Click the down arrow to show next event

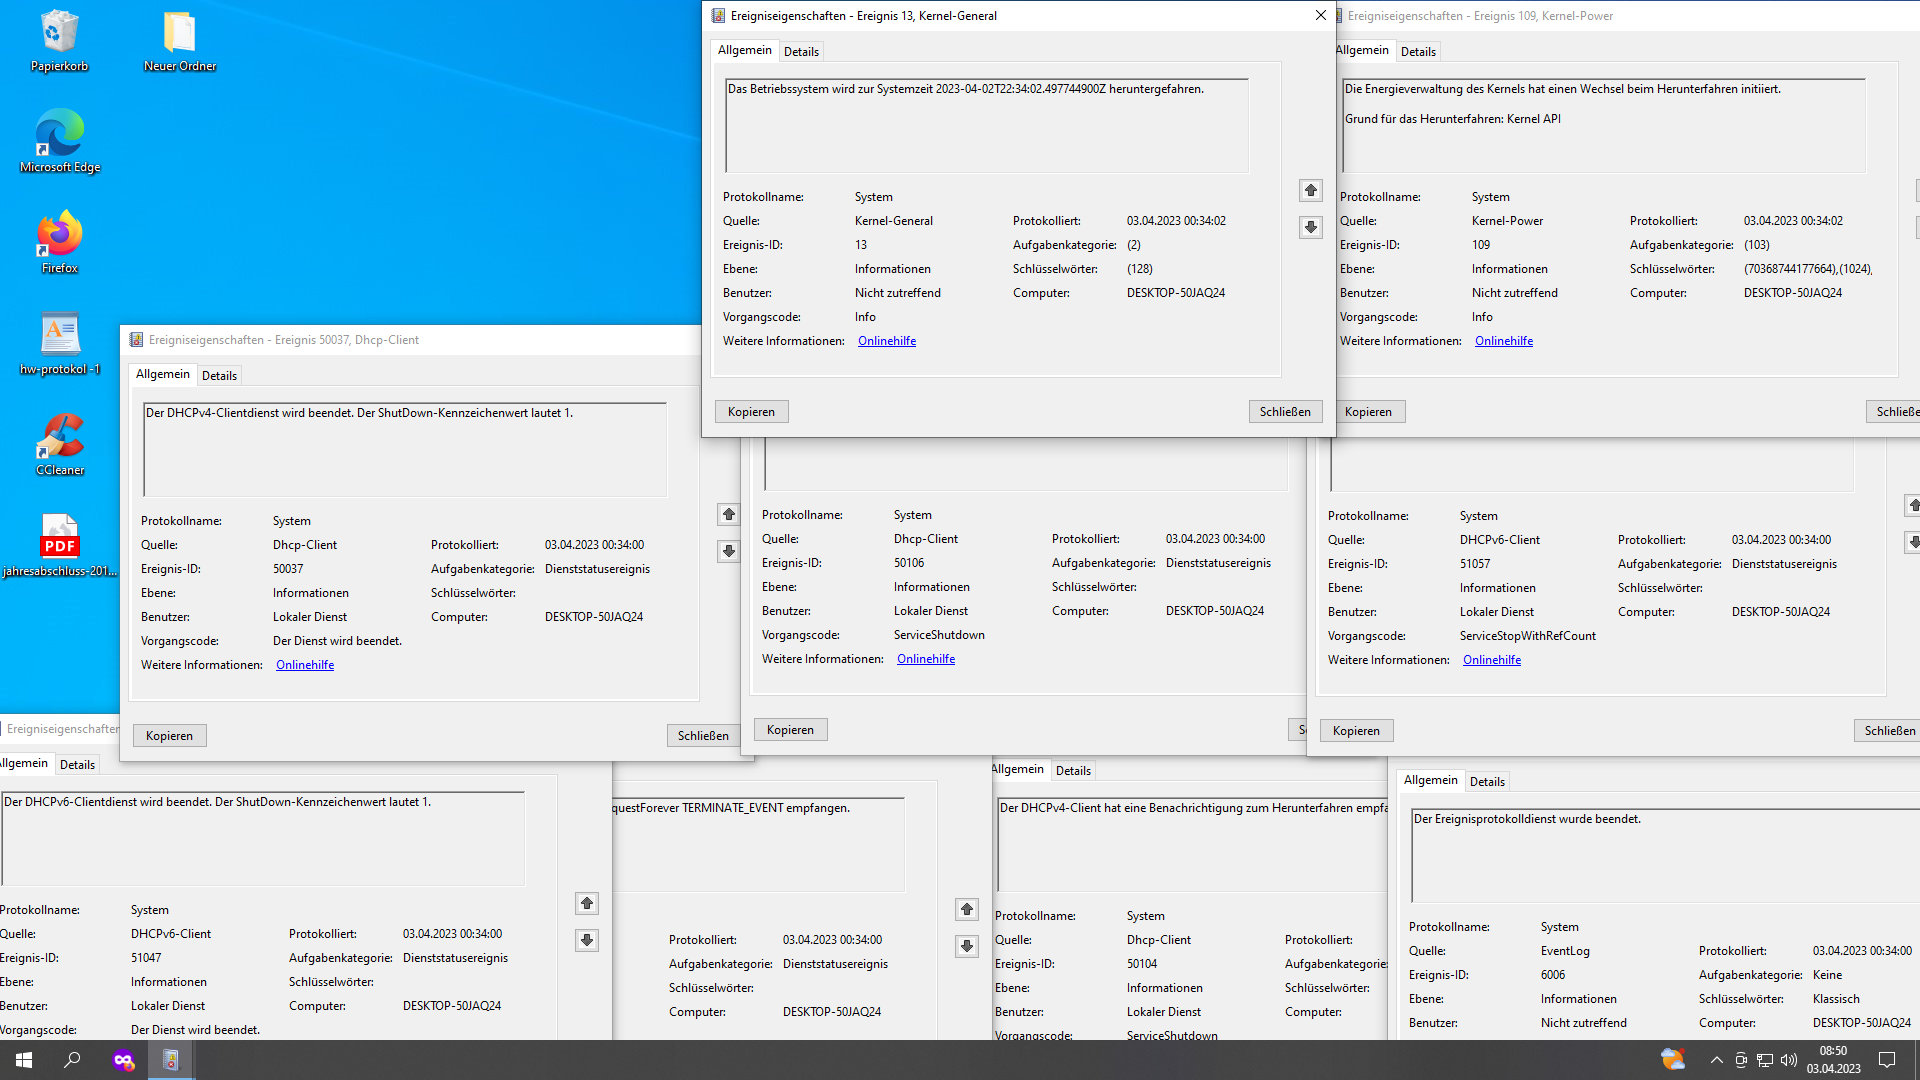click(1311, 227)
